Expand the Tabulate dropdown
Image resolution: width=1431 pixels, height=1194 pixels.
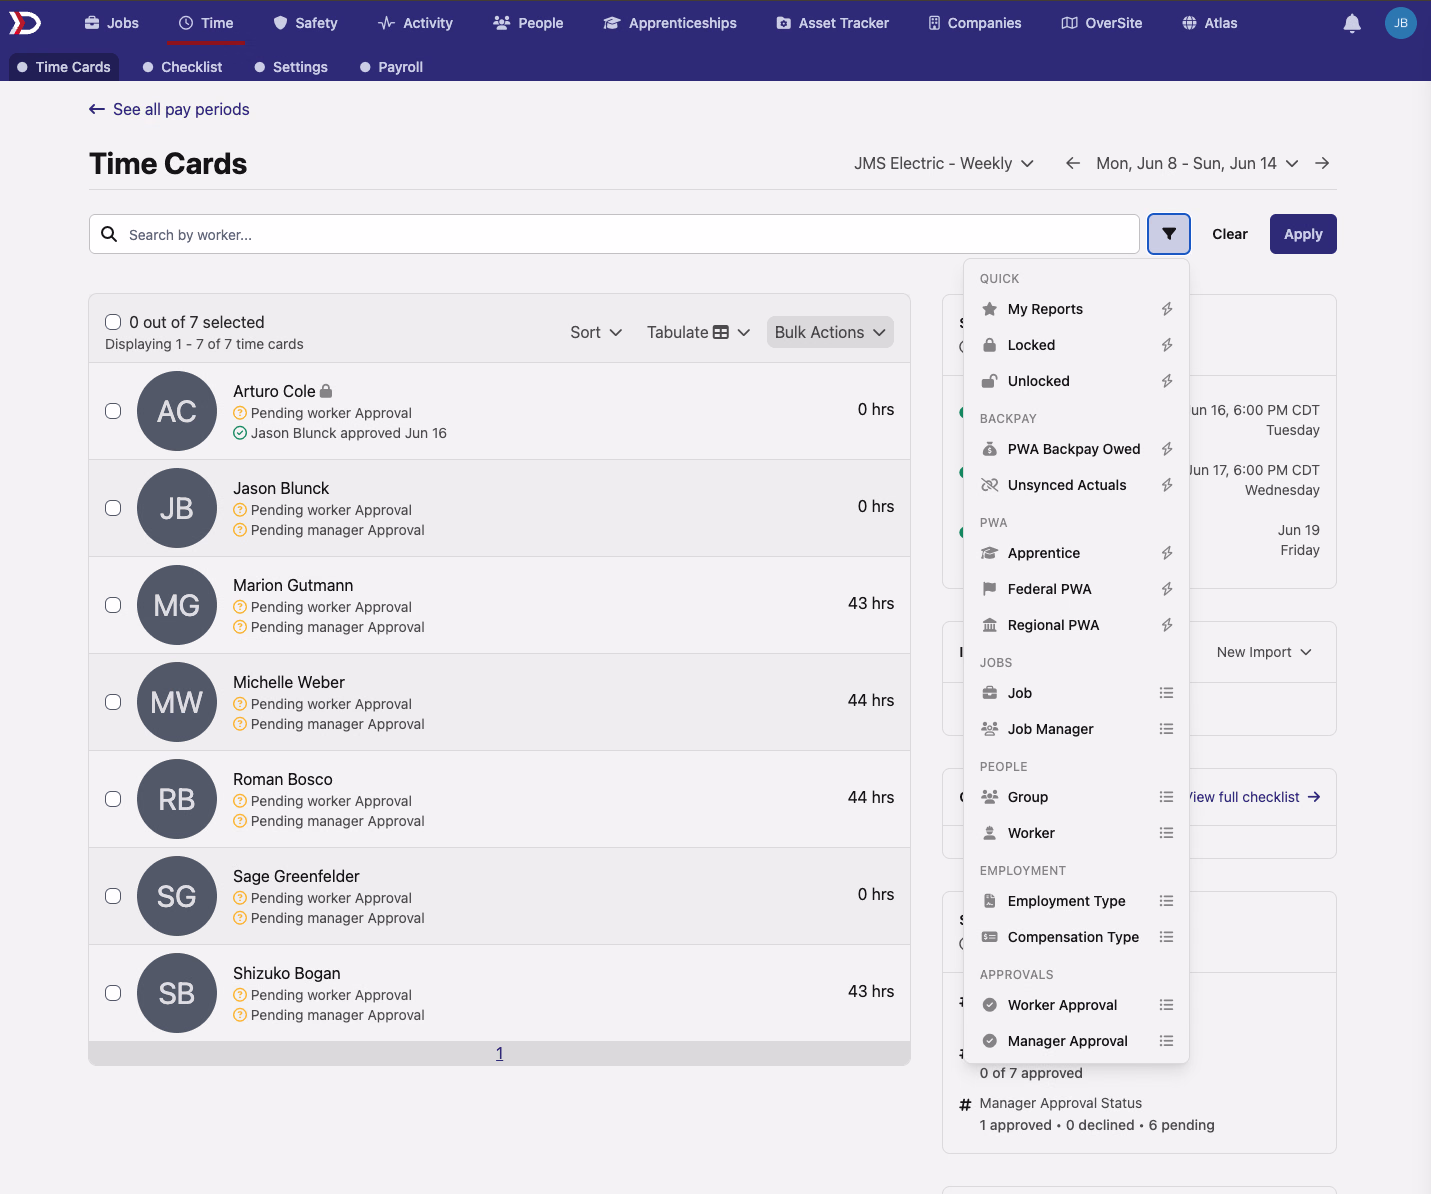(698, 332)
